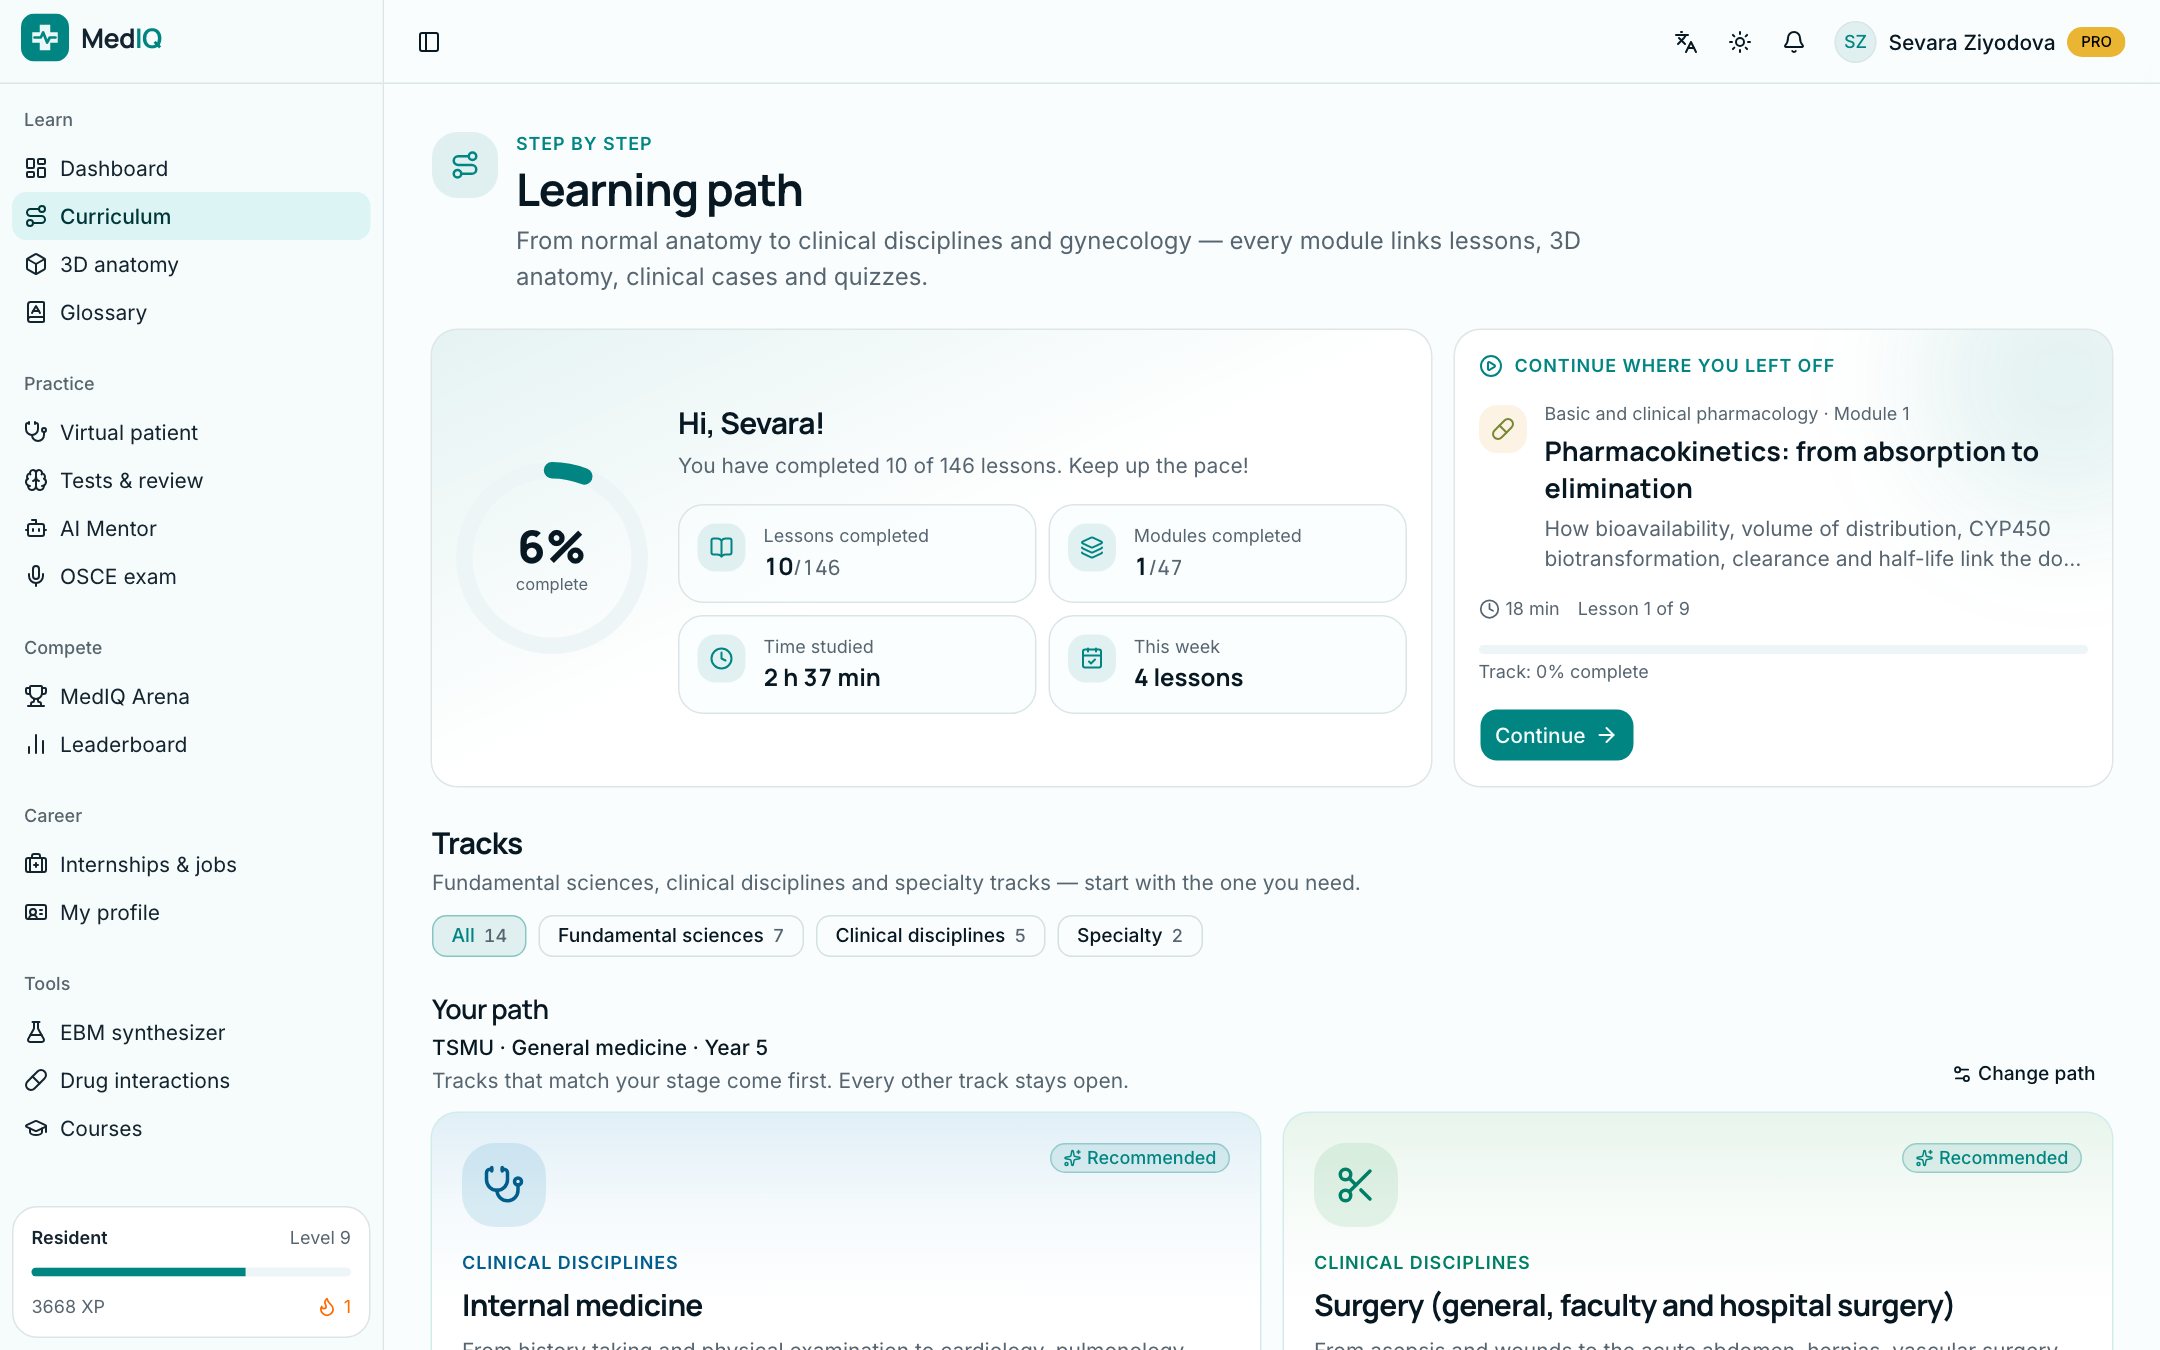Click the Internships & jobs briefcase icon
The image size is (2160, 1350).
pyautogui.click(x=36, y=864)
